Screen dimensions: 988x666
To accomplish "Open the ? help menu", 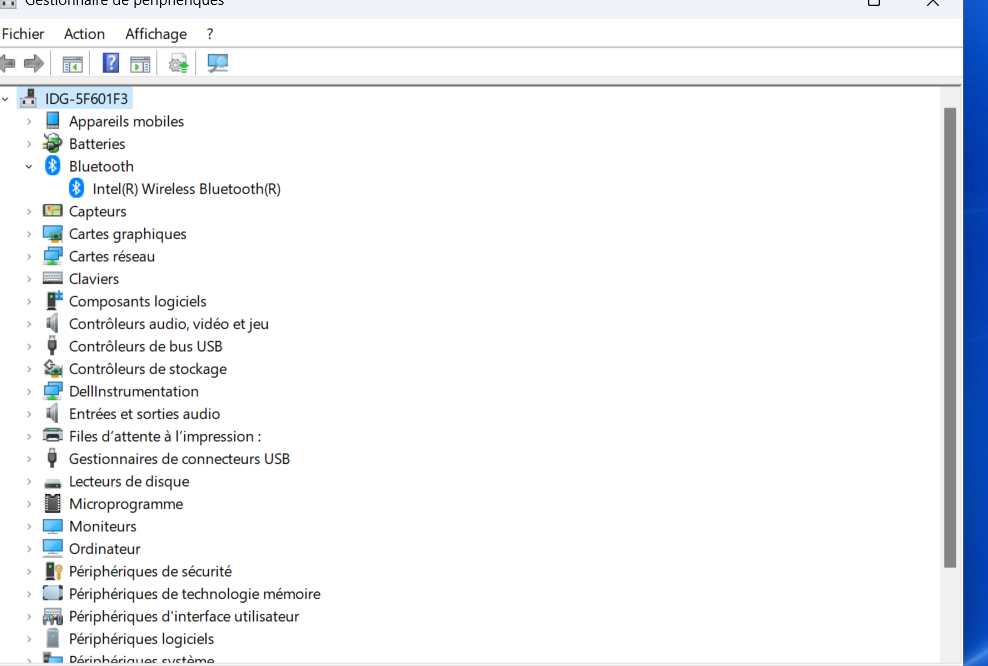I will pos(210,34).
